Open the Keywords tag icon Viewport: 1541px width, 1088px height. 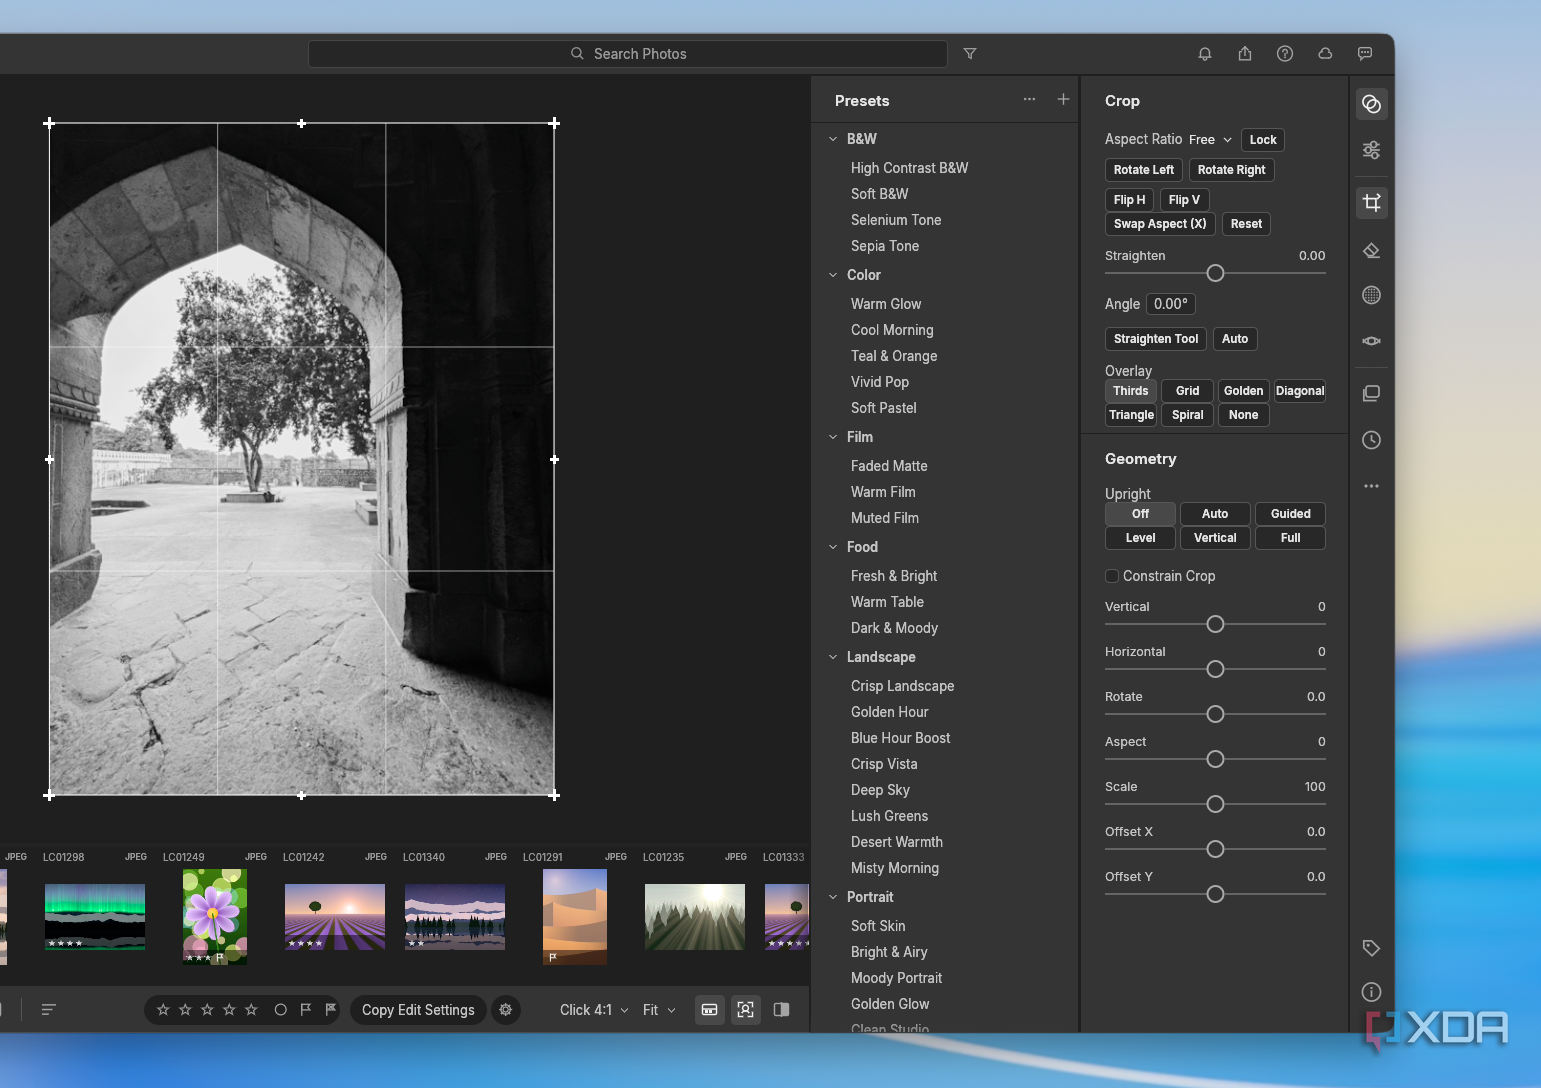pyautogui.click(x=1372, y=948)
